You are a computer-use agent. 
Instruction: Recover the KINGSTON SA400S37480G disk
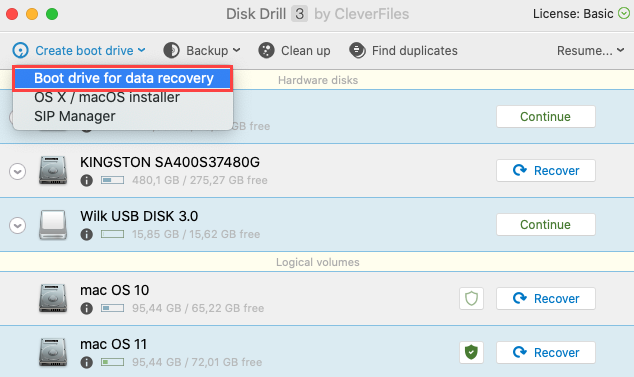pyautogui.click(x=545, y=171)
